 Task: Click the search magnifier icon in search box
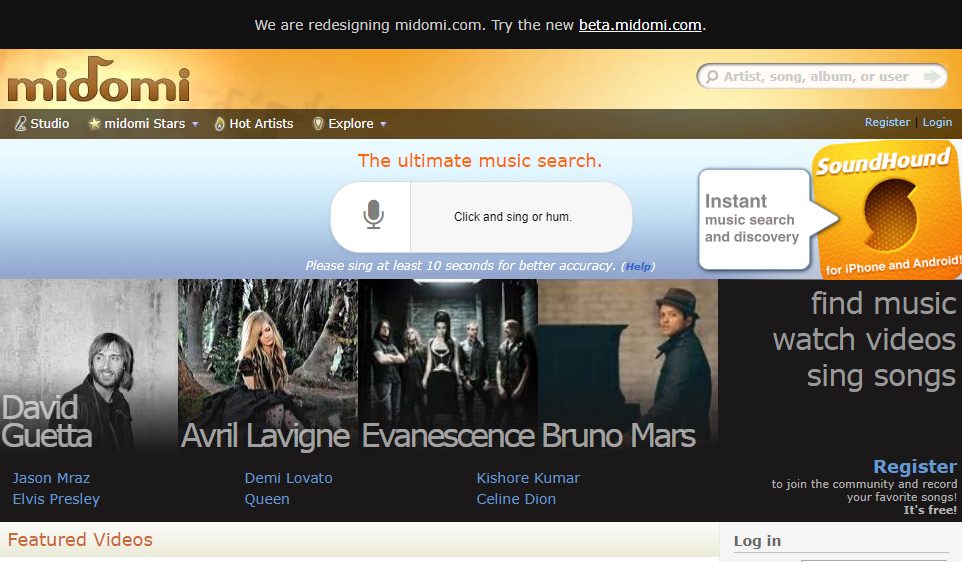712,77
